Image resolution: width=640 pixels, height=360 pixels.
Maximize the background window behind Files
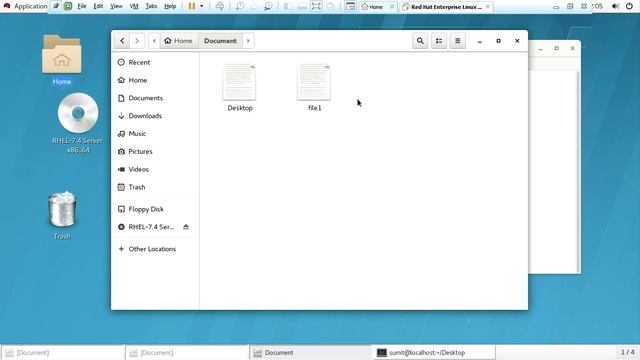coord(556,48)
